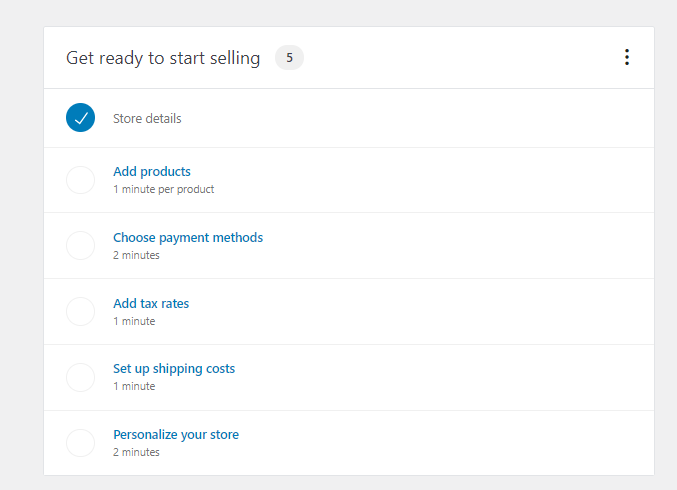This screenshot has height=490, width=677.
Task: Click the '1 minute' estimate under Add tax rates
Action: tap(134, 321)
